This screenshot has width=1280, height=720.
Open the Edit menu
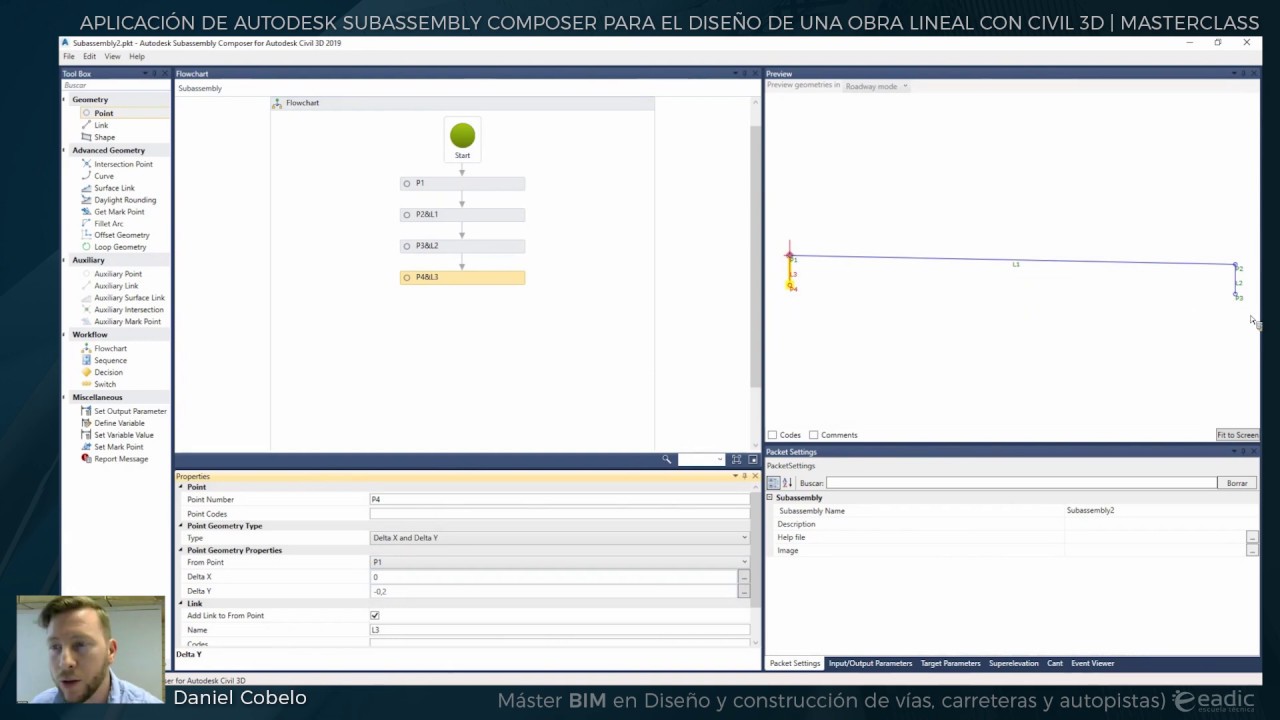coord(89,57)
